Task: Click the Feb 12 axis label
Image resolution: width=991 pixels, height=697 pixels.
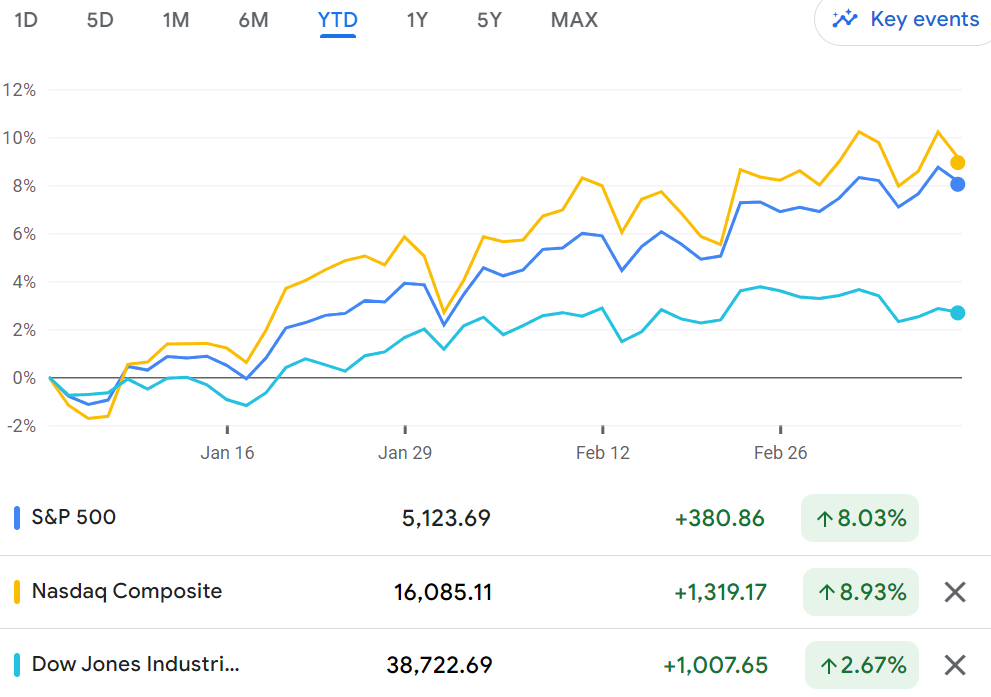Action: 603,453
